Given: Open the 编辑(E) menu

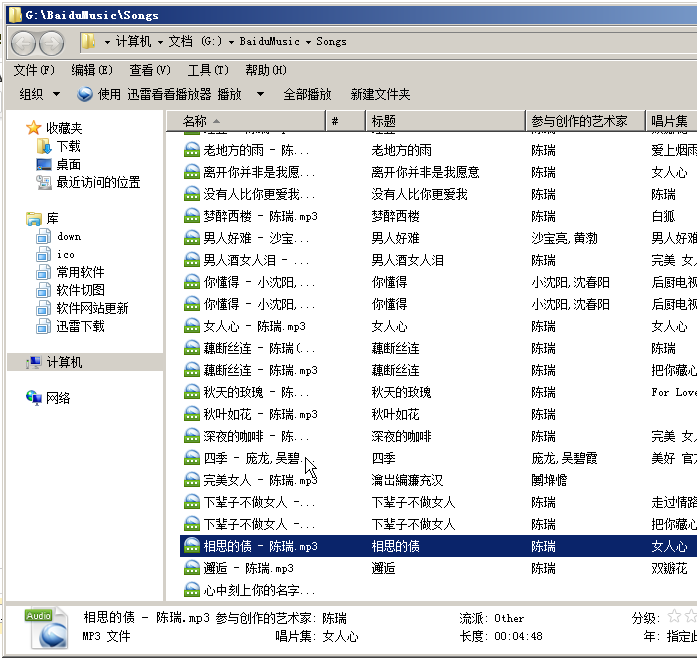Looking at the screenshot, I should point(92,70).
